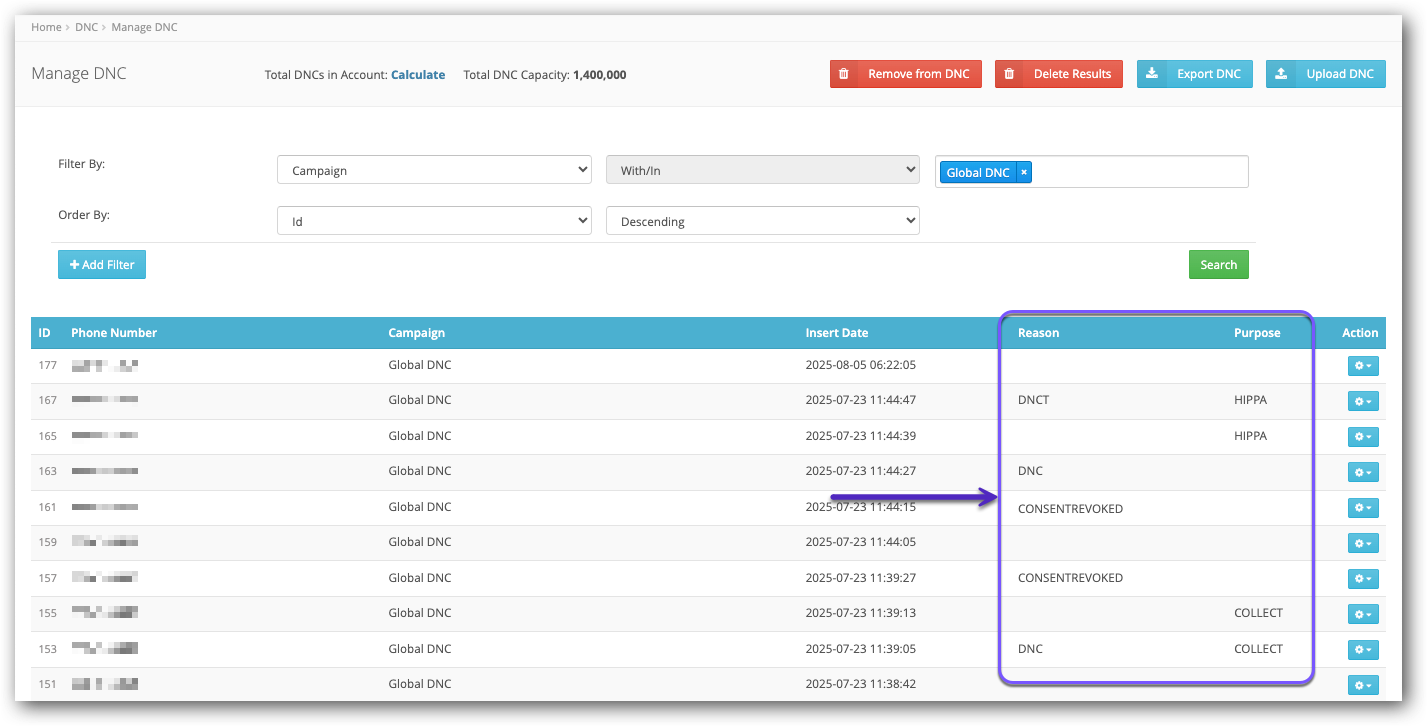Click trash icon on Remove from DNC
The image size is (1427, 726).
click(x=844, y=74)
